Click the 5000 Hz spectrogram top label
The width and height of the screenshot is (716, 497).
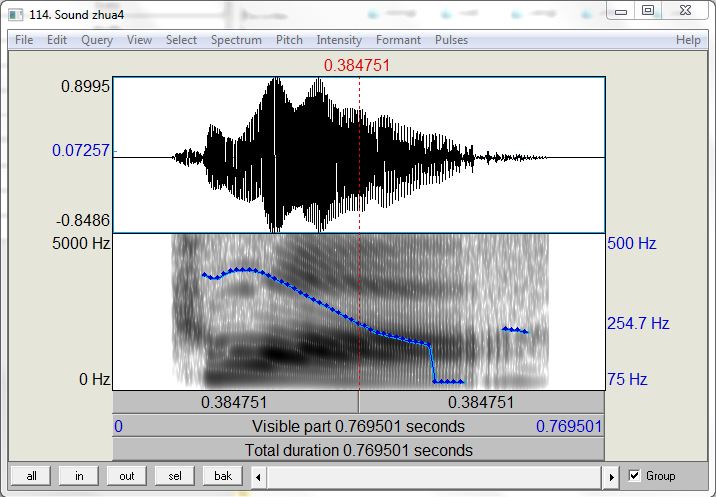tap(81, 243)
